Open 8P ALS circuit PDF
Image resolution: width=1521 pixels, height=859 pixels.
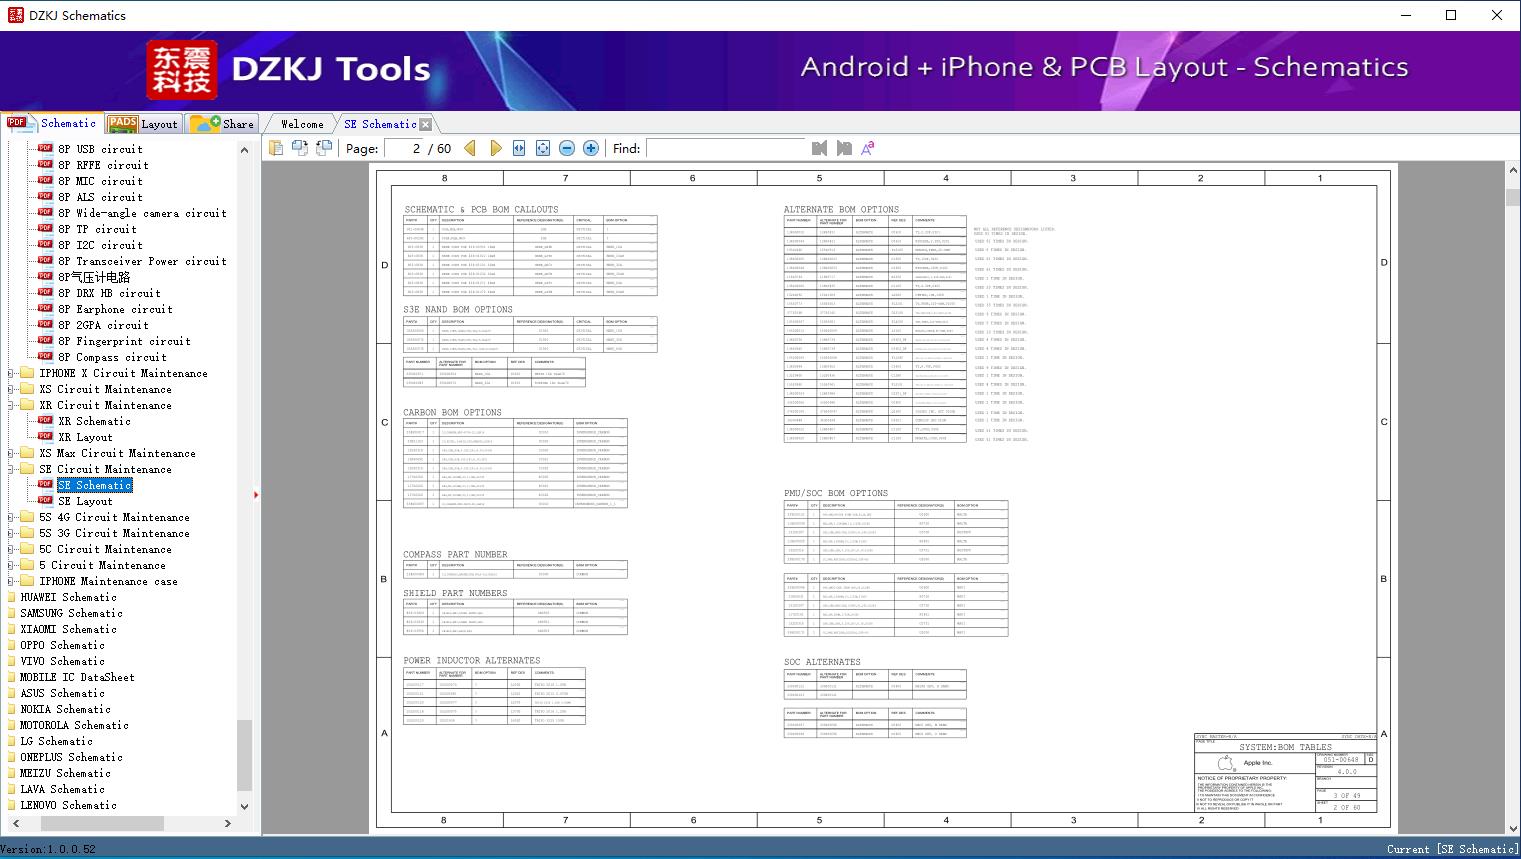point(100,197)
